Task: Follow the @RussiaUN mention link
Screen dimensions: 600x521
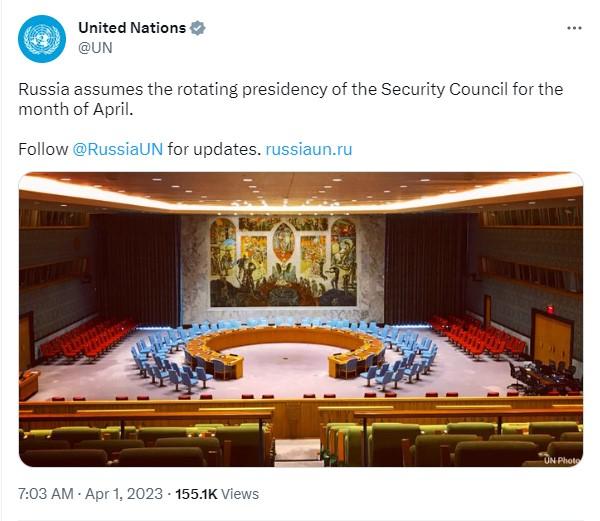Action: point(118,149)
